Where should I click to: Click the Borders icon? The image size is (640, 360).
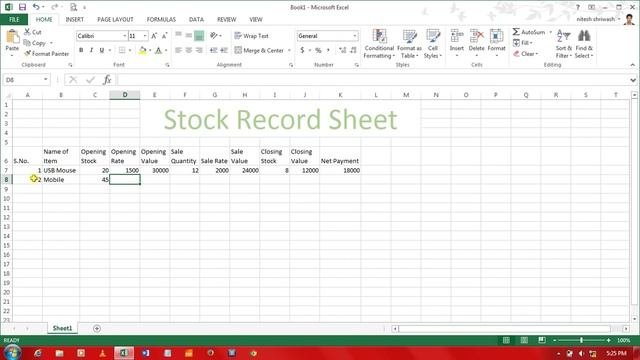(x=122, y=50)
